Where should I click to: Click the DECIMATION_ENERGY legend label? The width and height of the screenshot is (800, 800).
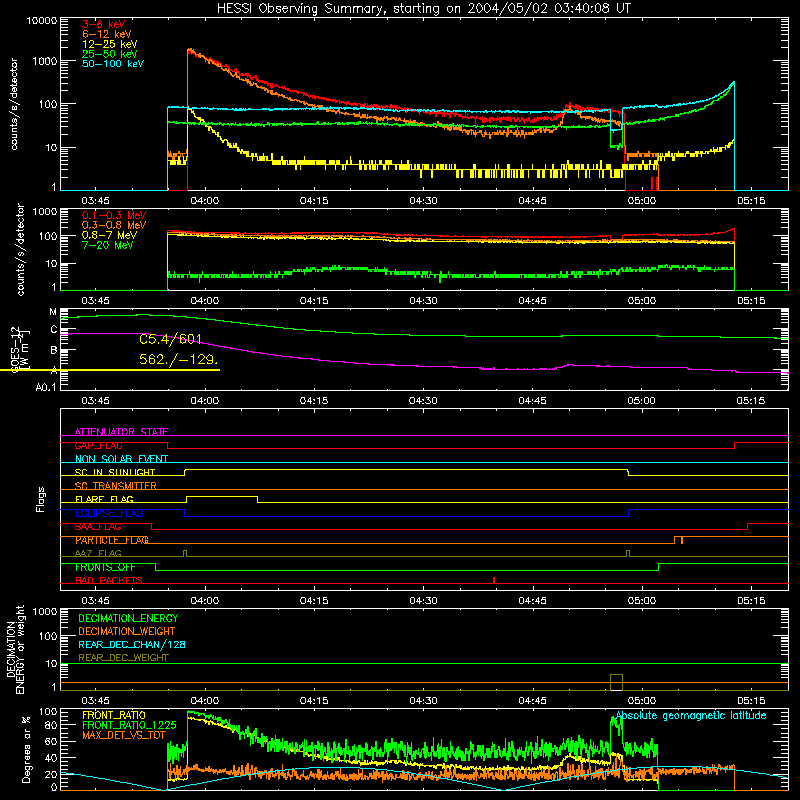coord(128,618)
